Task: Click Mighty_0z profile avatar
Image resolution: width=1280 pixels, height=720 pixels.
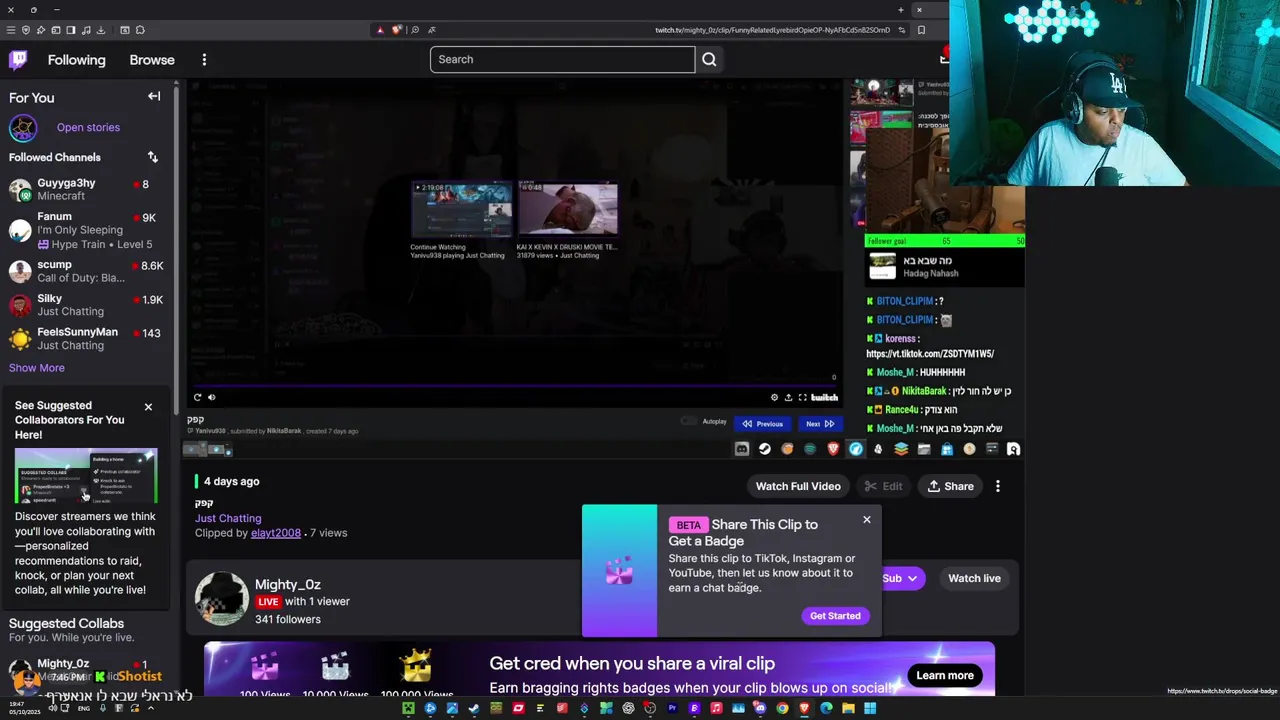Action: click(221, 599)
